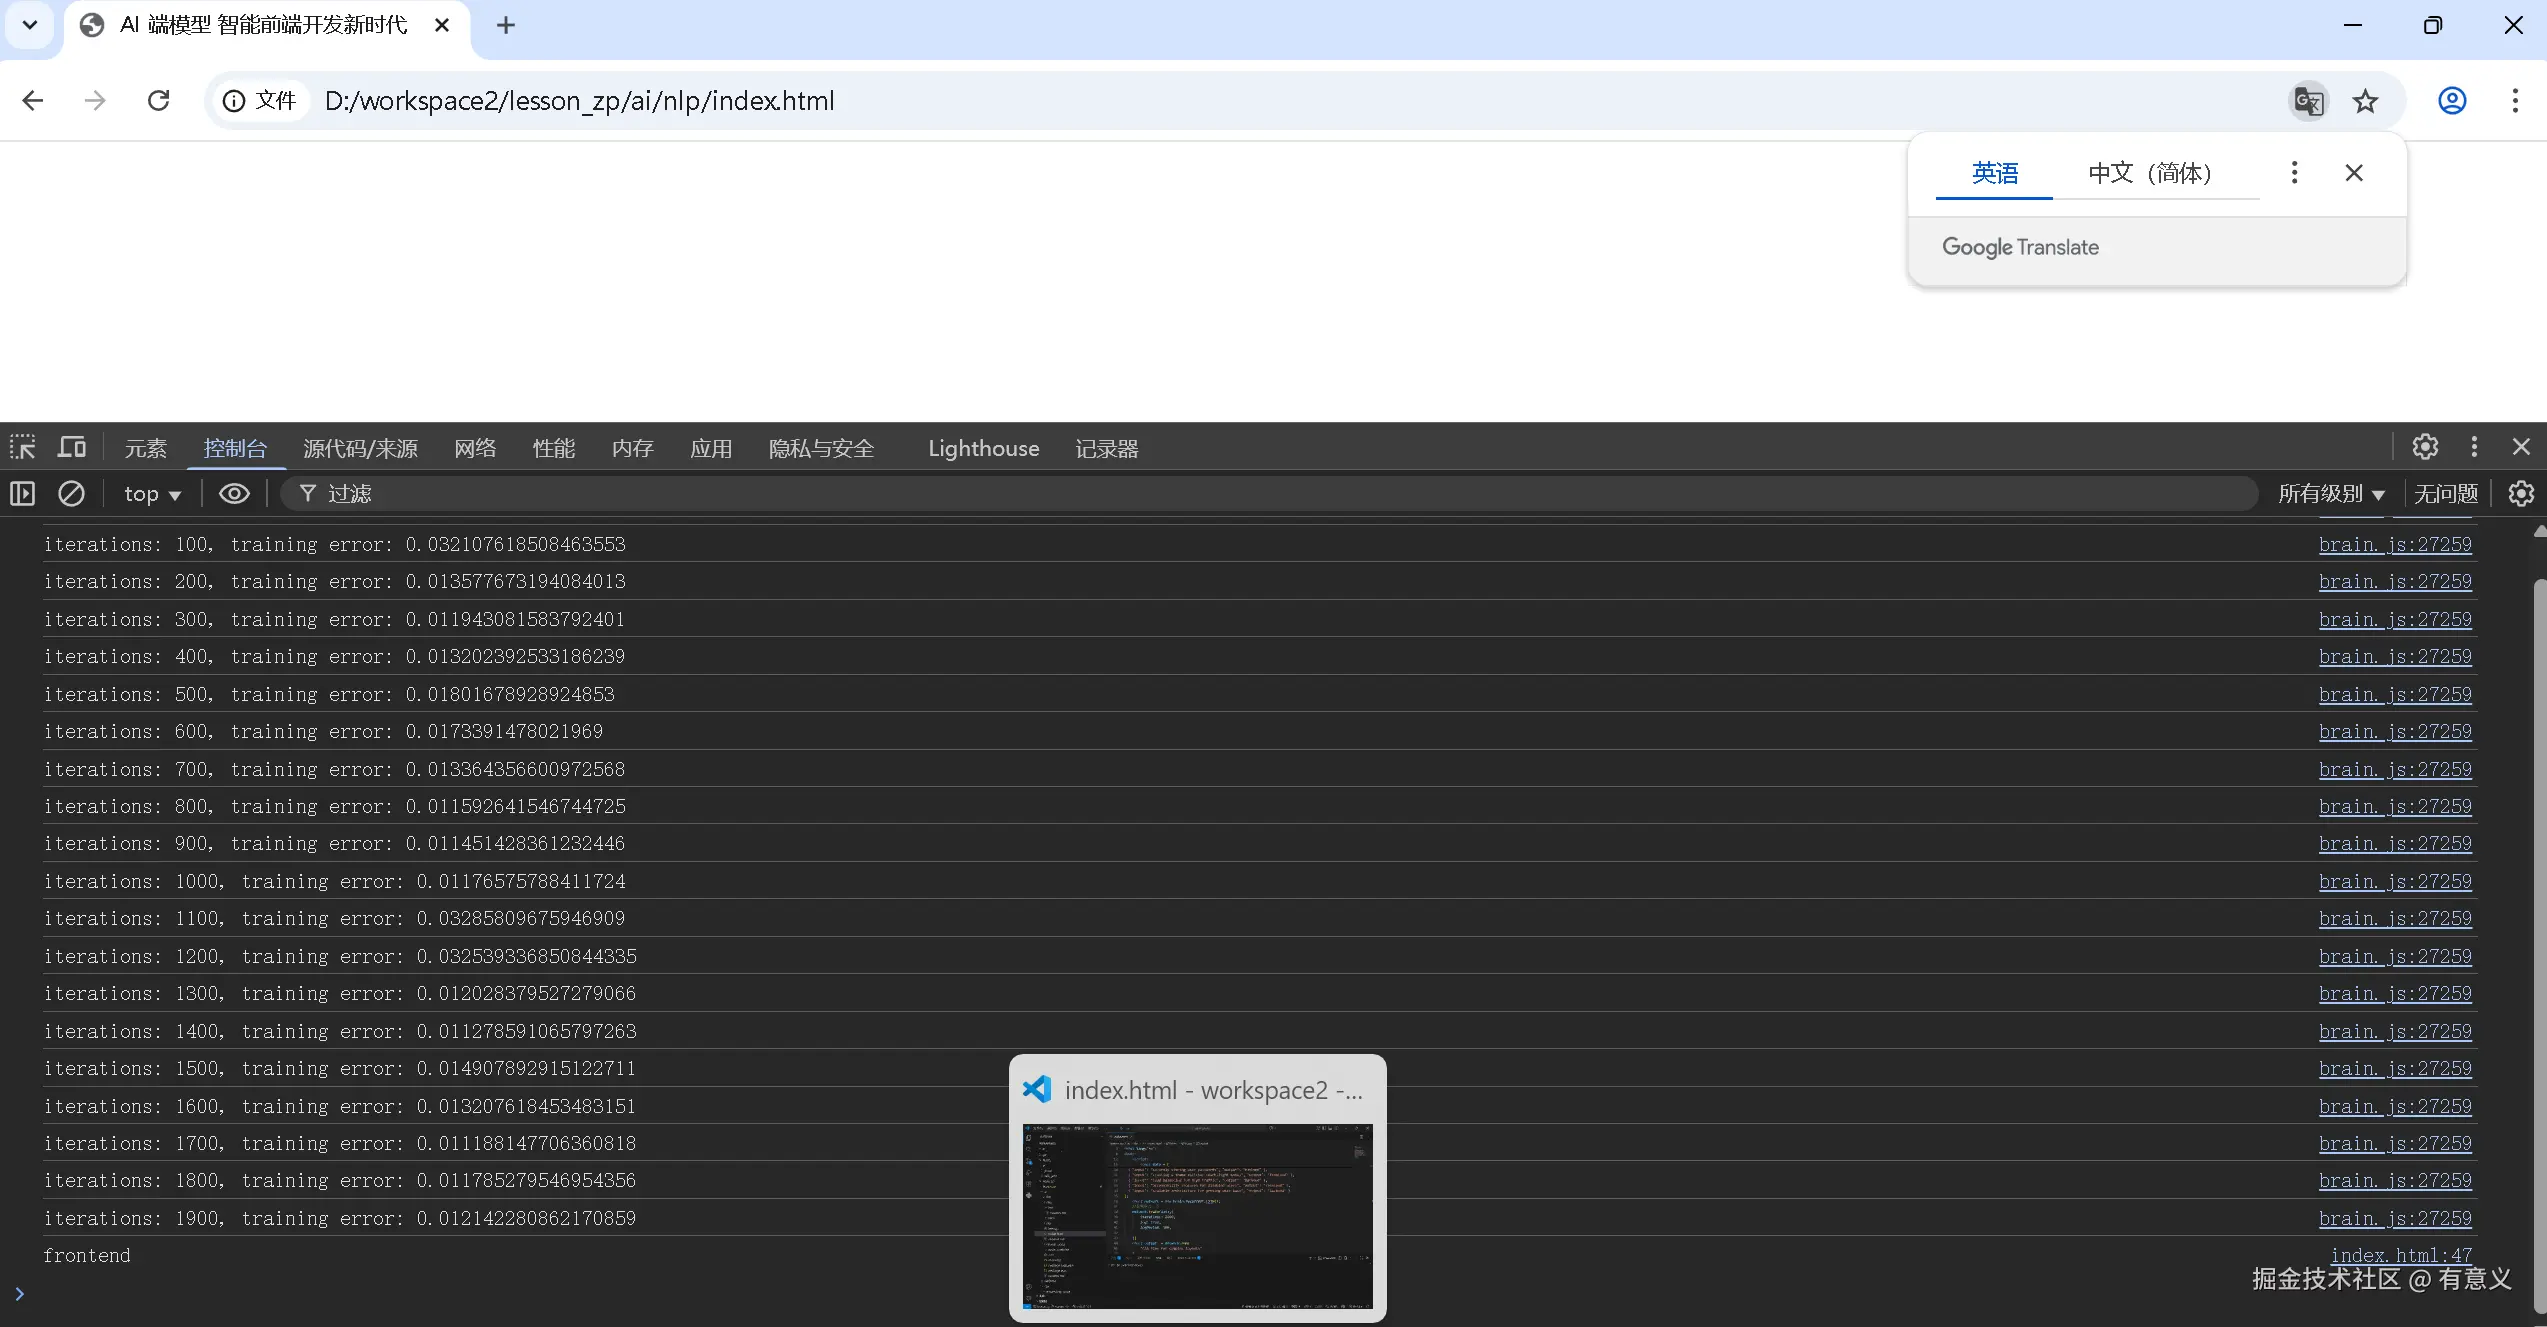Image resolution: width=2547 pixels, height=1327 pixels.
Task: Click the VS Code index.html preview thumbnail
Action: (x=1197, y=1215)
